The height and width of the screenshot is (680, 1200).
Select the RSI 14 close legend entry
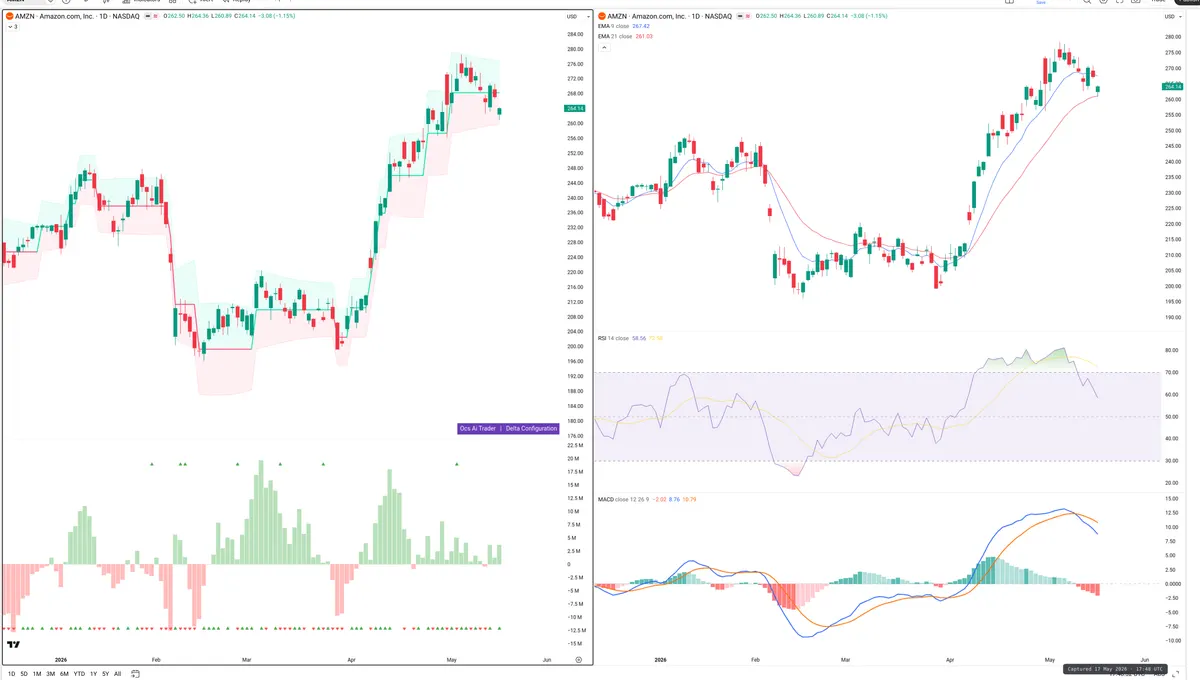(613, 338)
